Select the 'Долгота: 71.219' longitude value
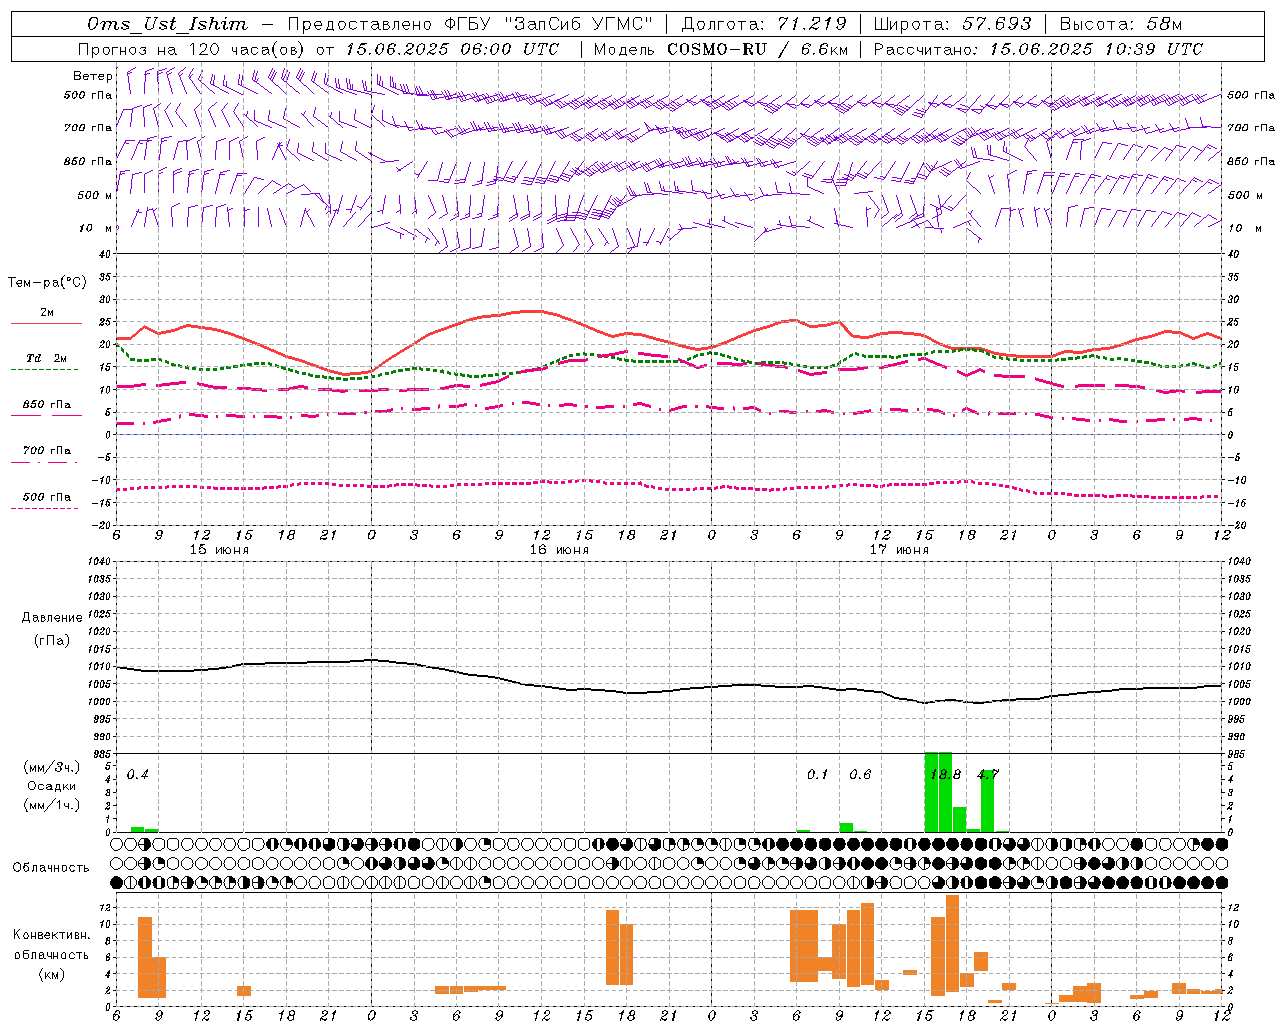1280x1024 pixels. pos(764,24)
